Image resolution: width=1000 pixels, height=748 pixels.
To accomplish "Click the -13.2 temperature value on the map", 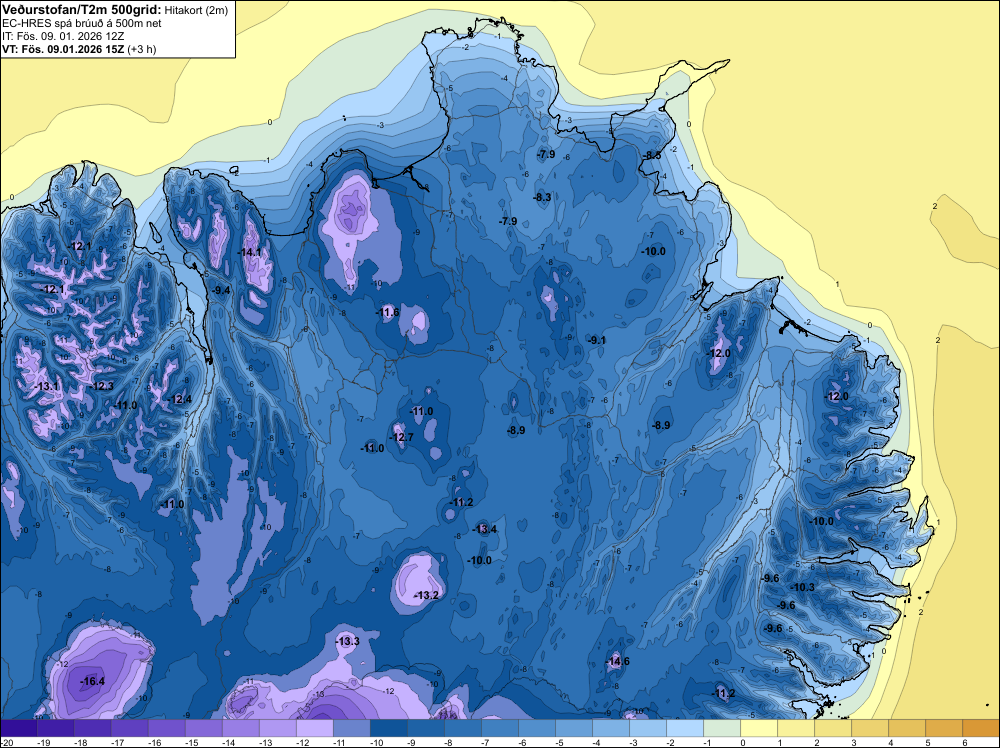I will pos(427,596).
